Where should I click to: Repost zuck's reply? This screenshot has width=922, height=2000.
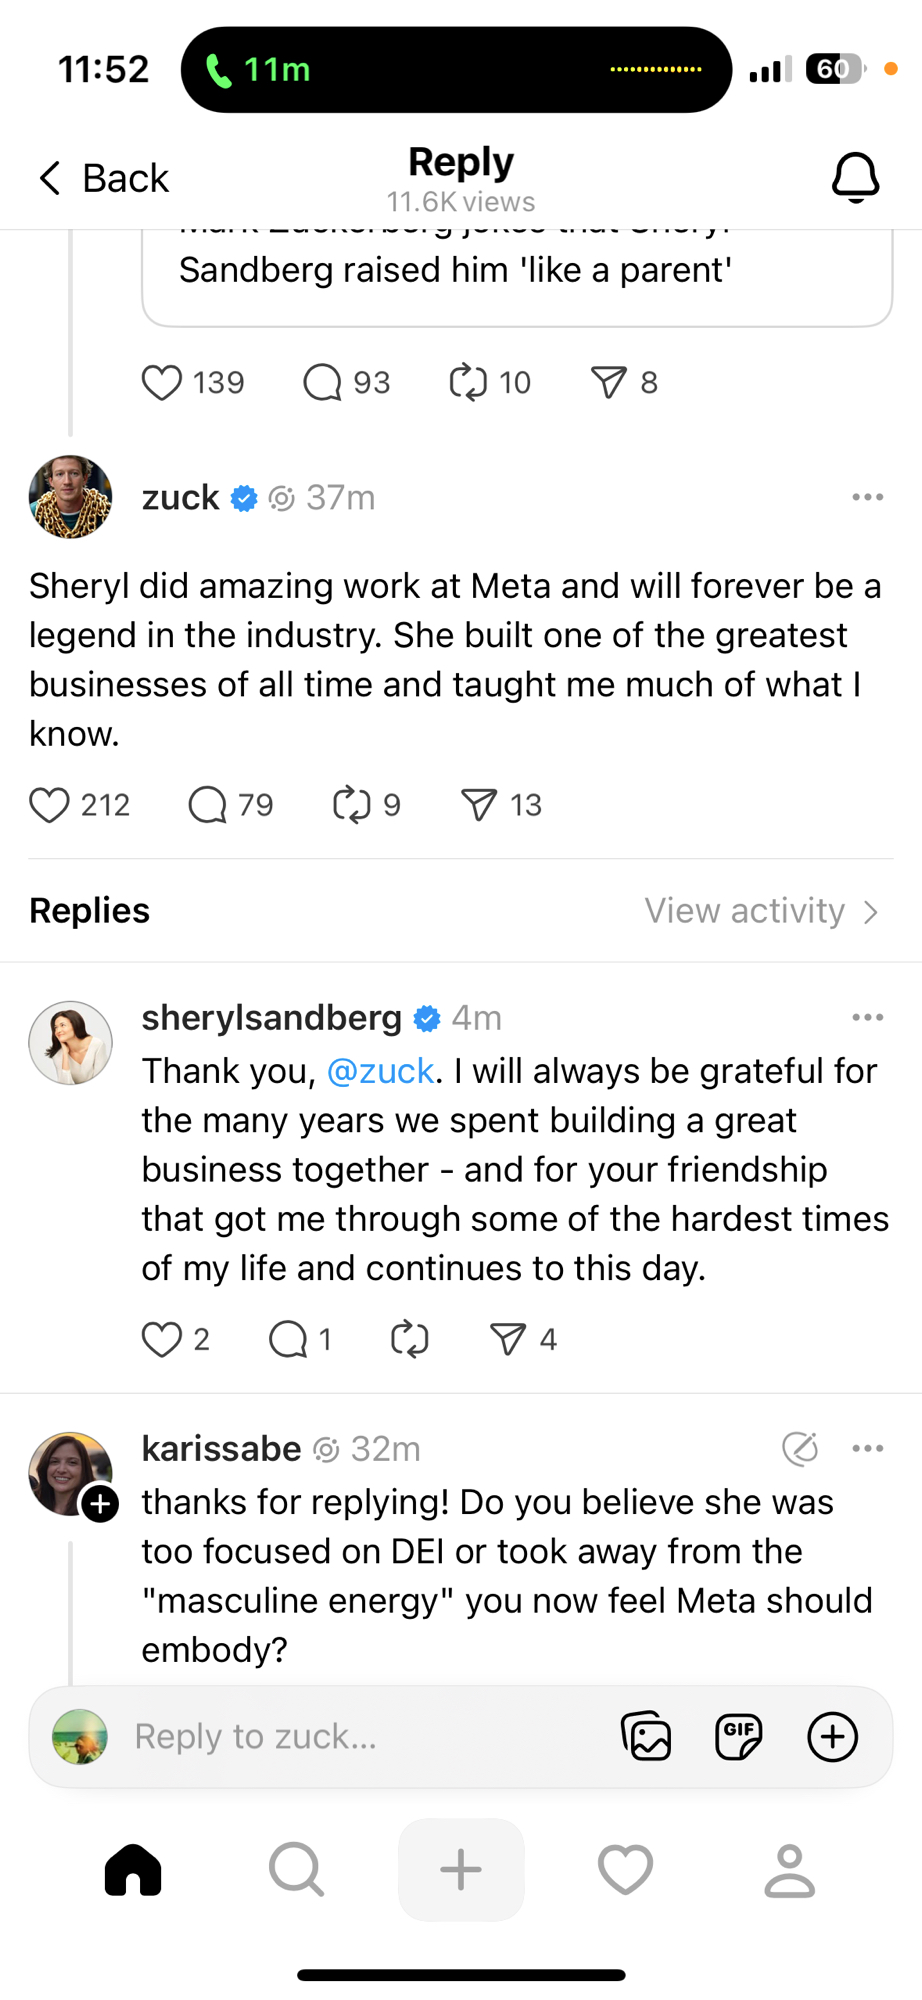coord(352,805)
